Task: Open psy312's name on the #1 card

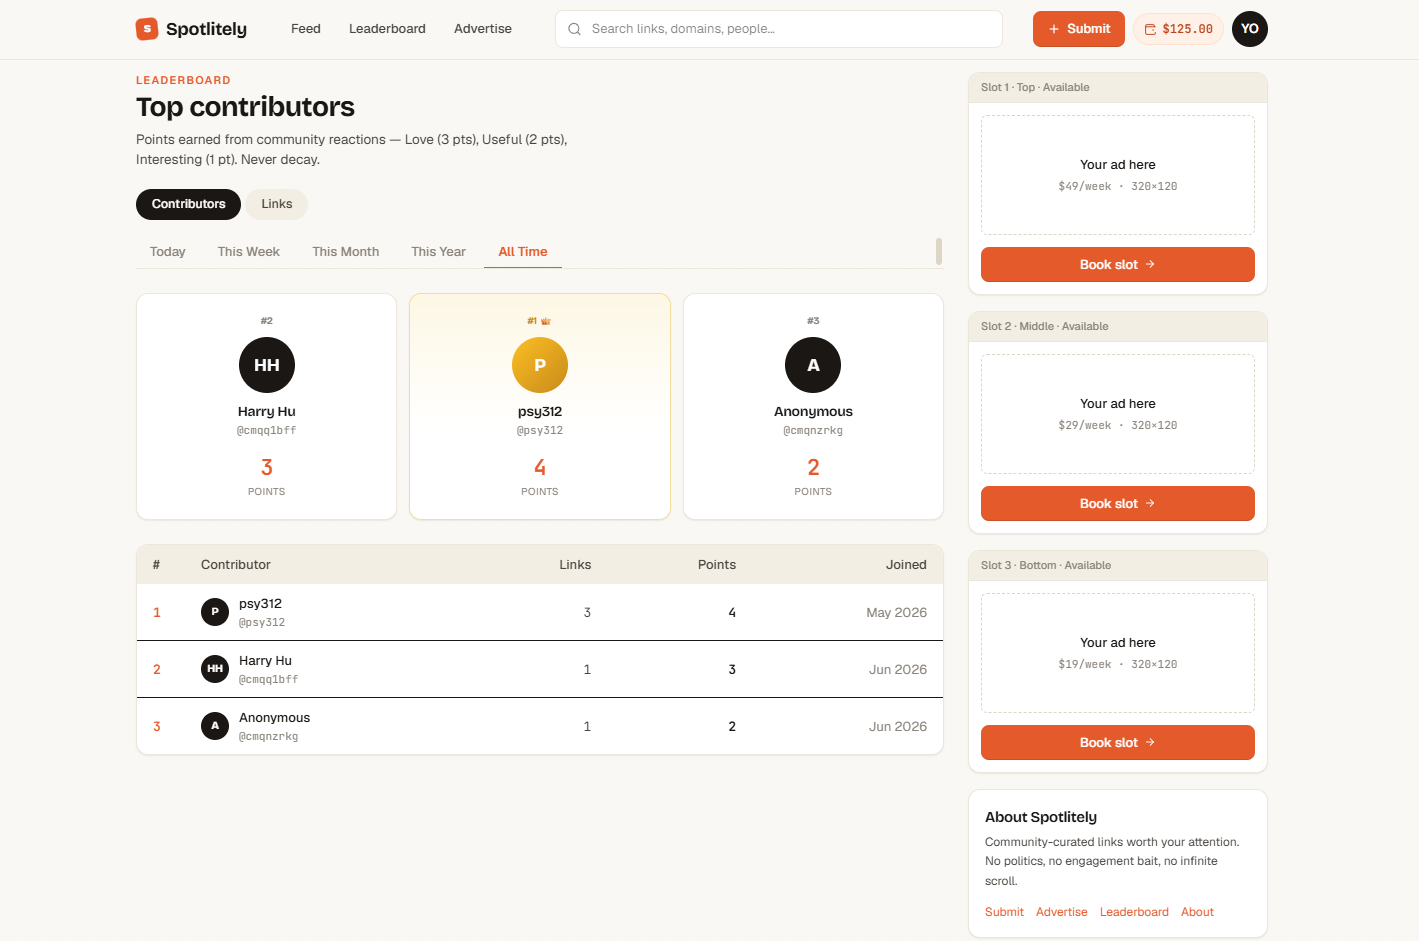Action: click(x=540, y=412)
